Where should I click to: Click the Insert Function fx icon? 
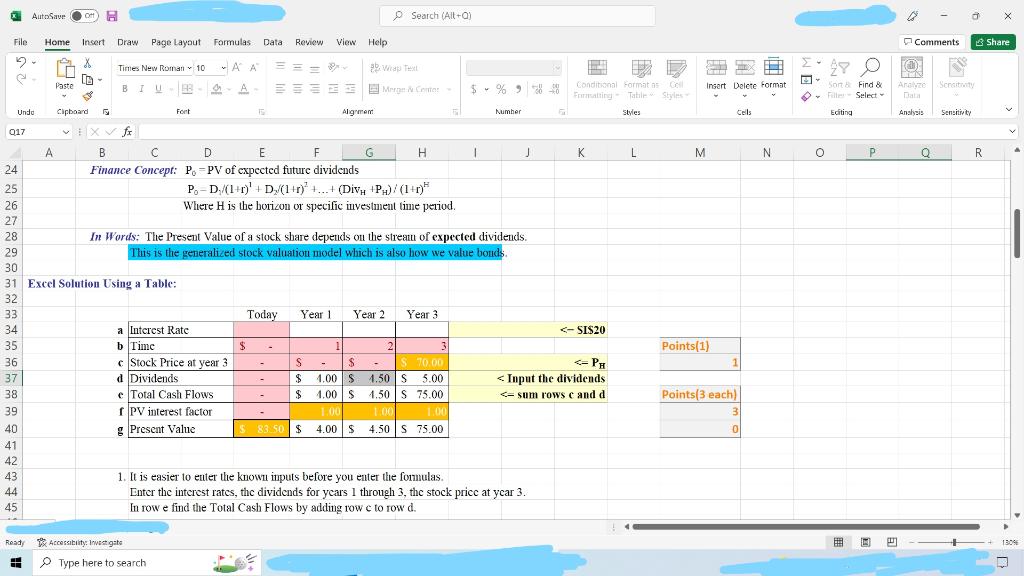(127, 132)
